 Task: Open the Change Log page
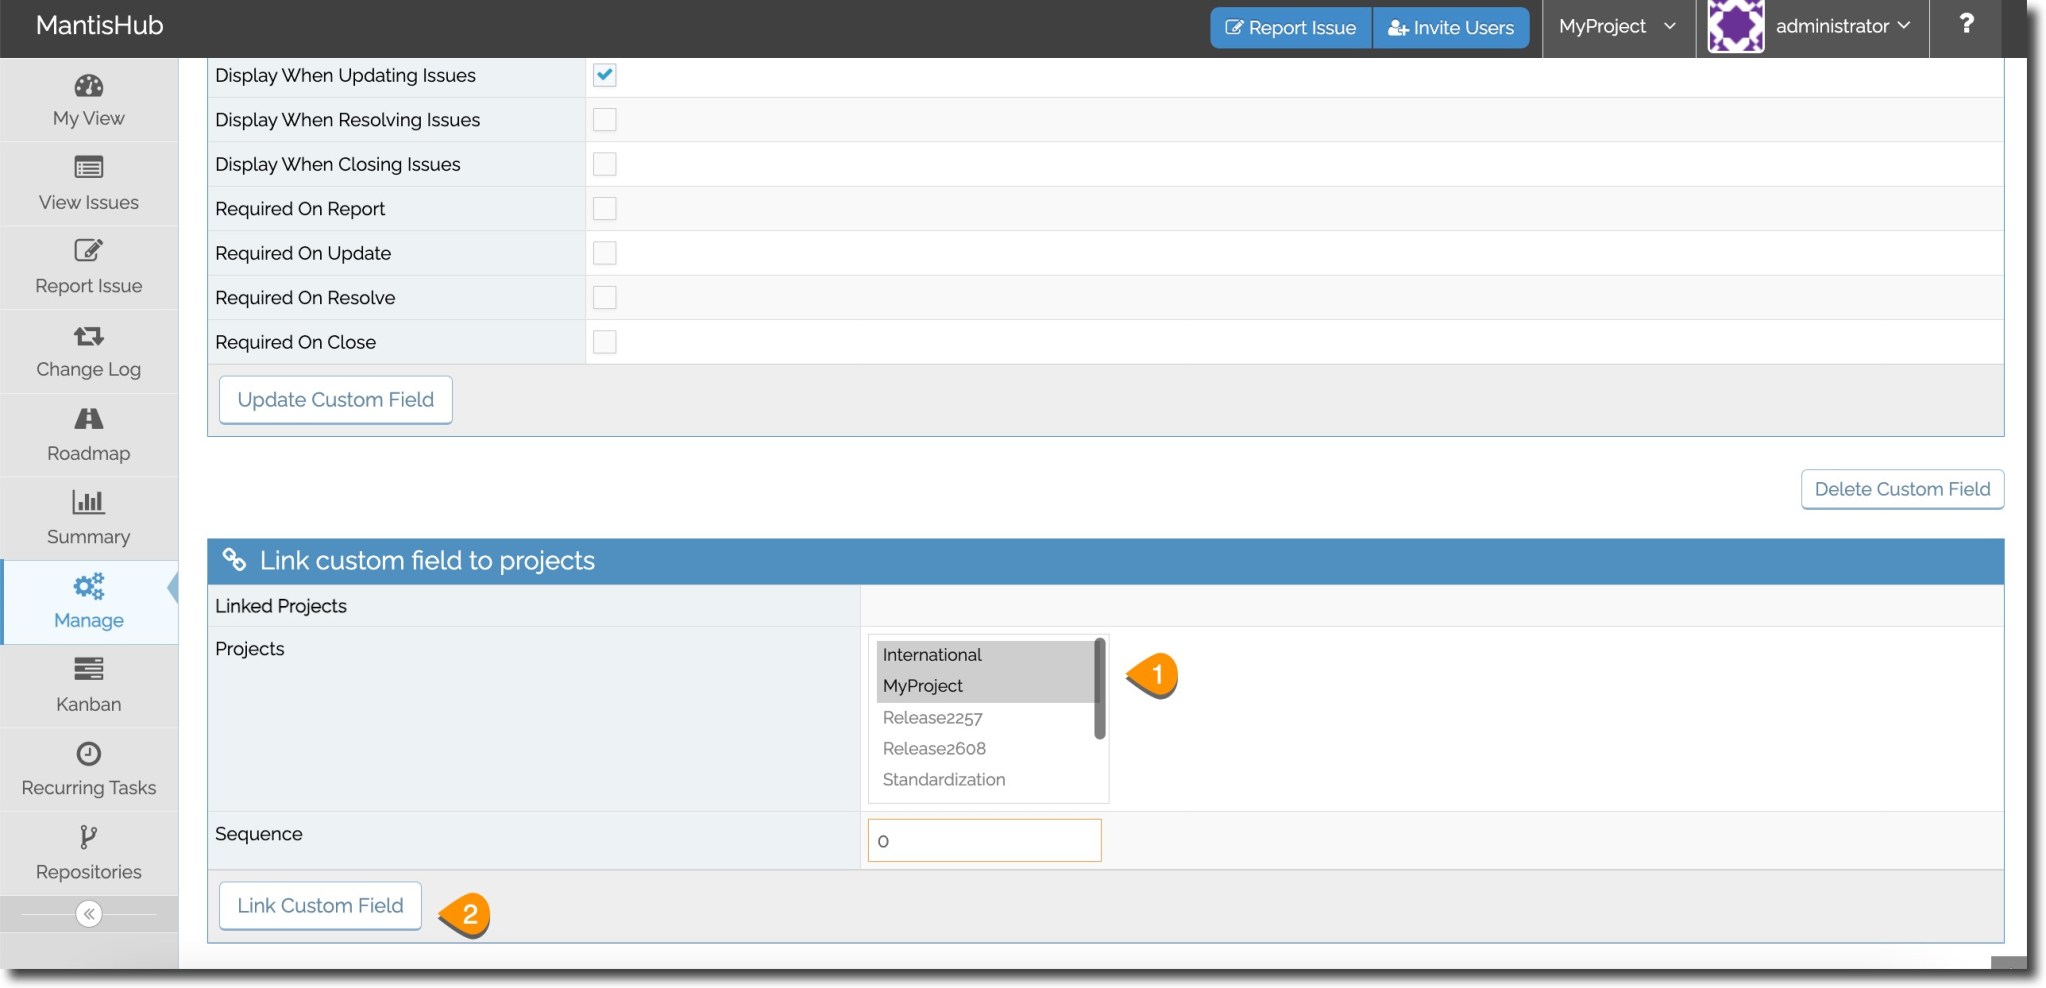coord(88,352)
